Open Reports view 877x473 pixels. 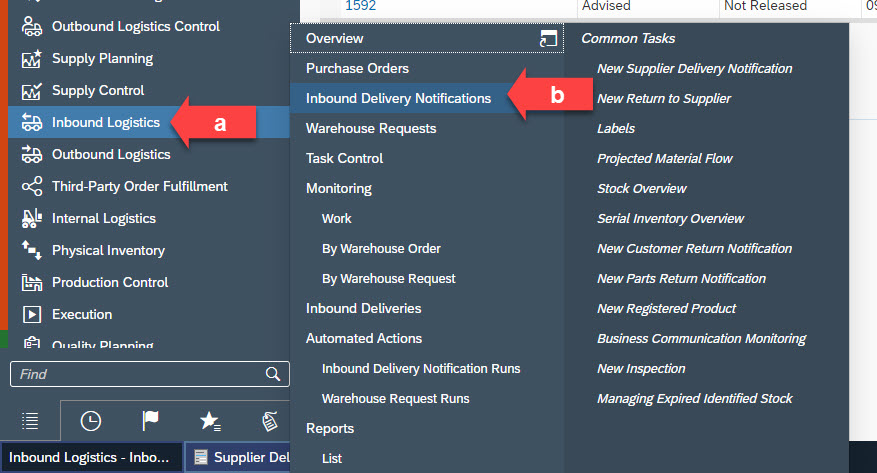330,429
